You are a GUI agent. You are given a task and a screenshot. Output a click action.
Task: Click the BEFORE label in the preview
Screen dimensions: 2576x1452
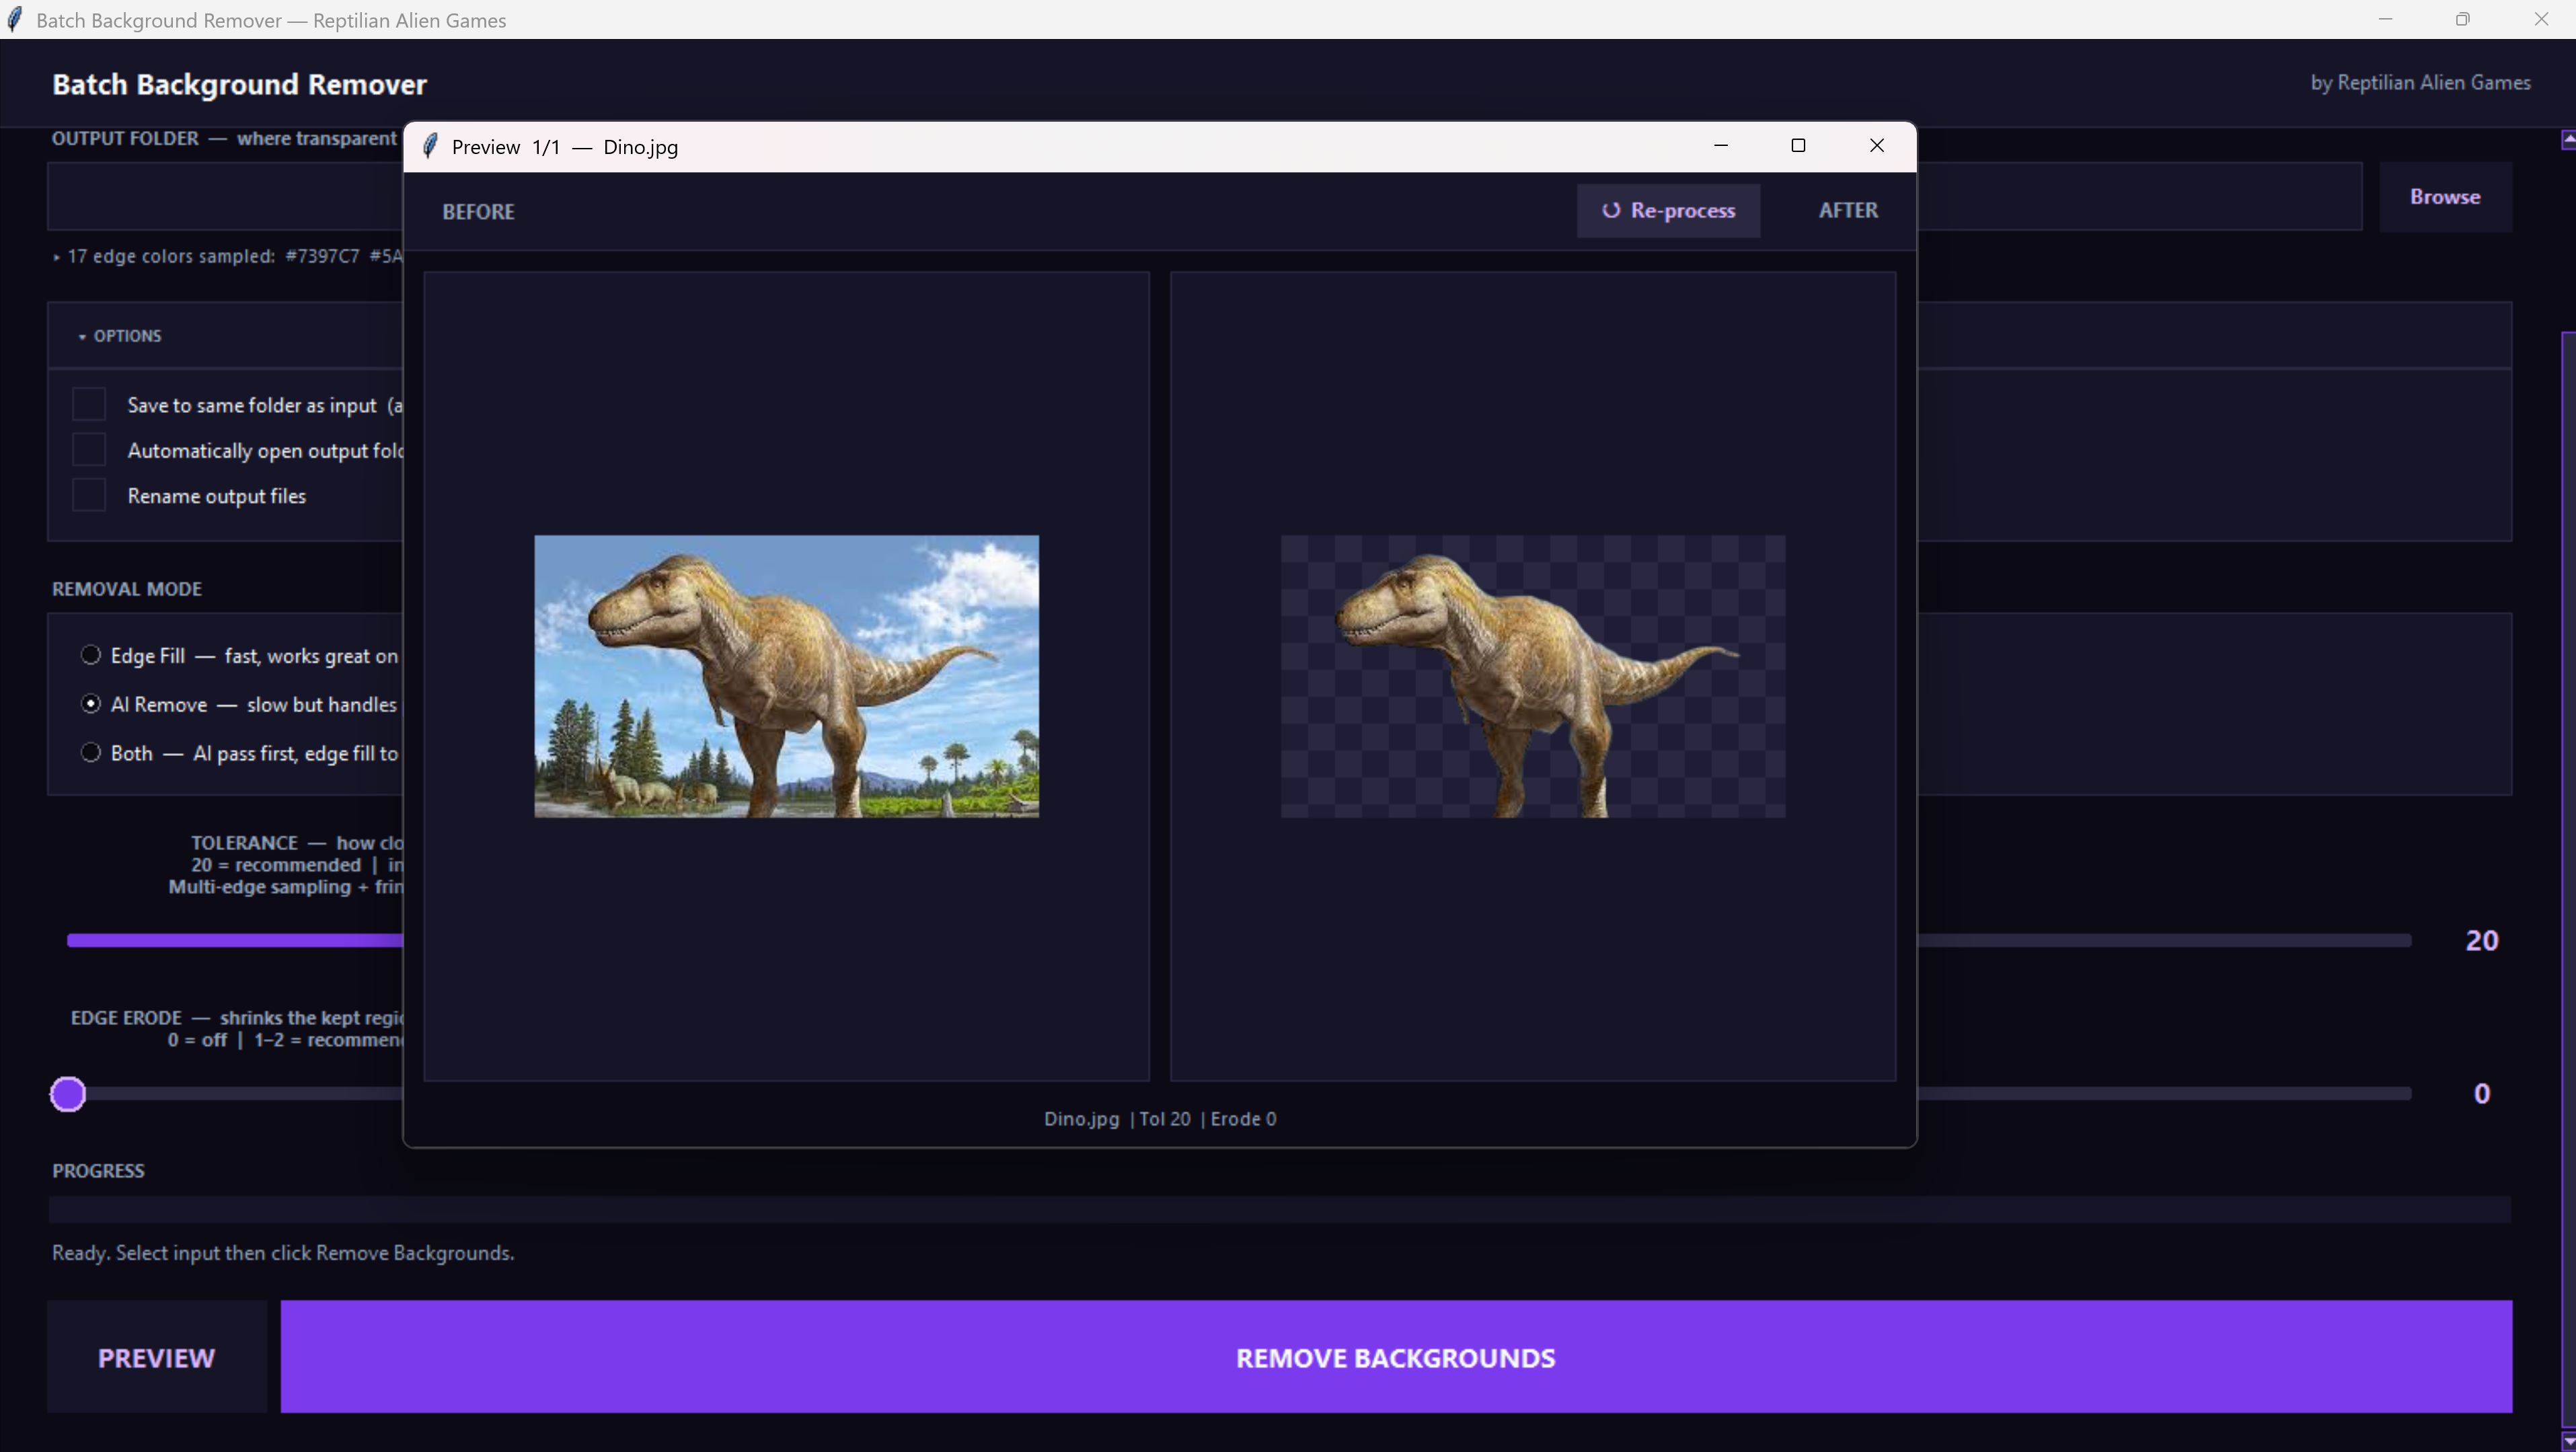pyautogui.click(x=478, y=212)
